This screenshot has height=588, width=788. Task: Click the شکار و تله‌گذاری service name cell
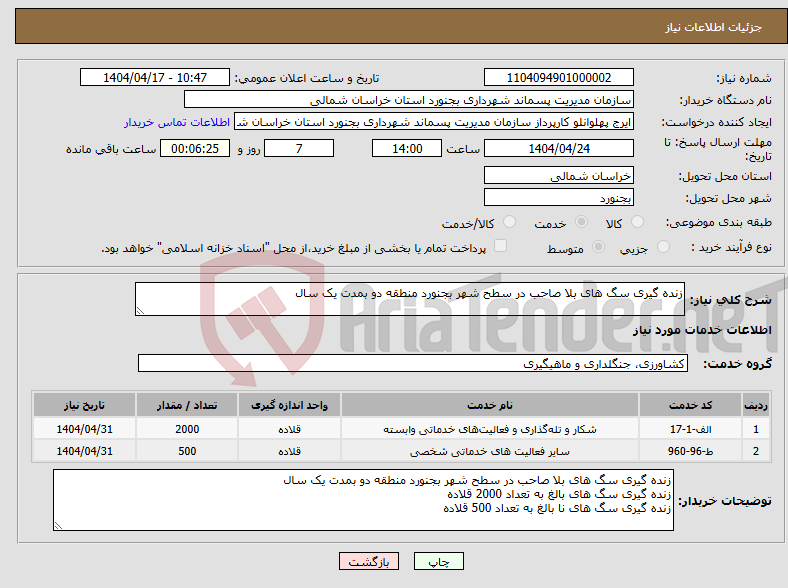[x=489, y=429]
